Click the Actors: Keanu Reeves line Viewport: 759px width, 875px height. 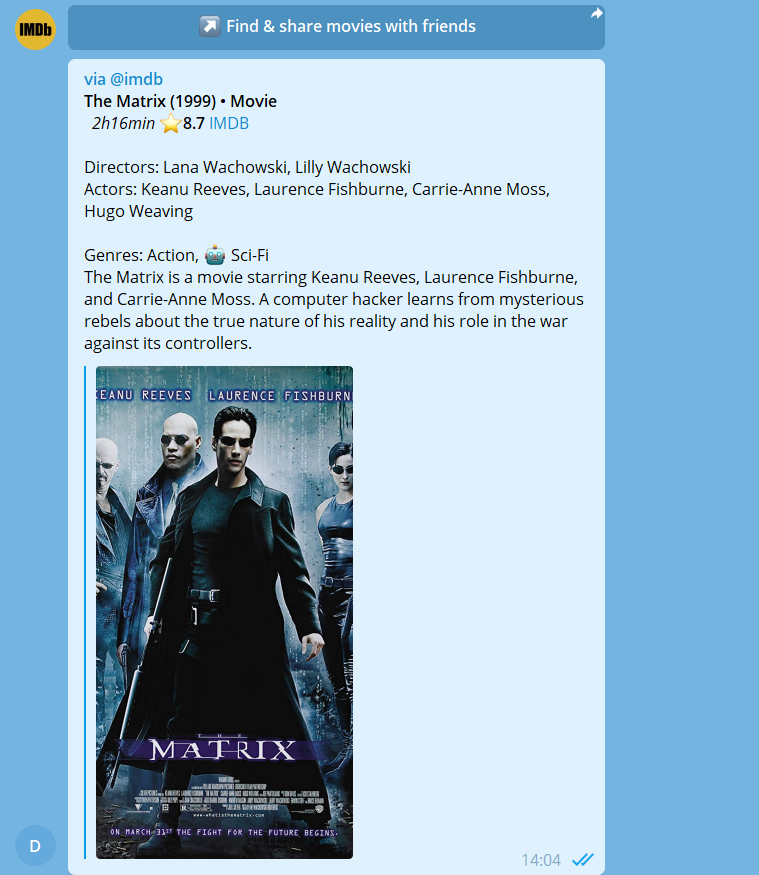coord(317,200)
